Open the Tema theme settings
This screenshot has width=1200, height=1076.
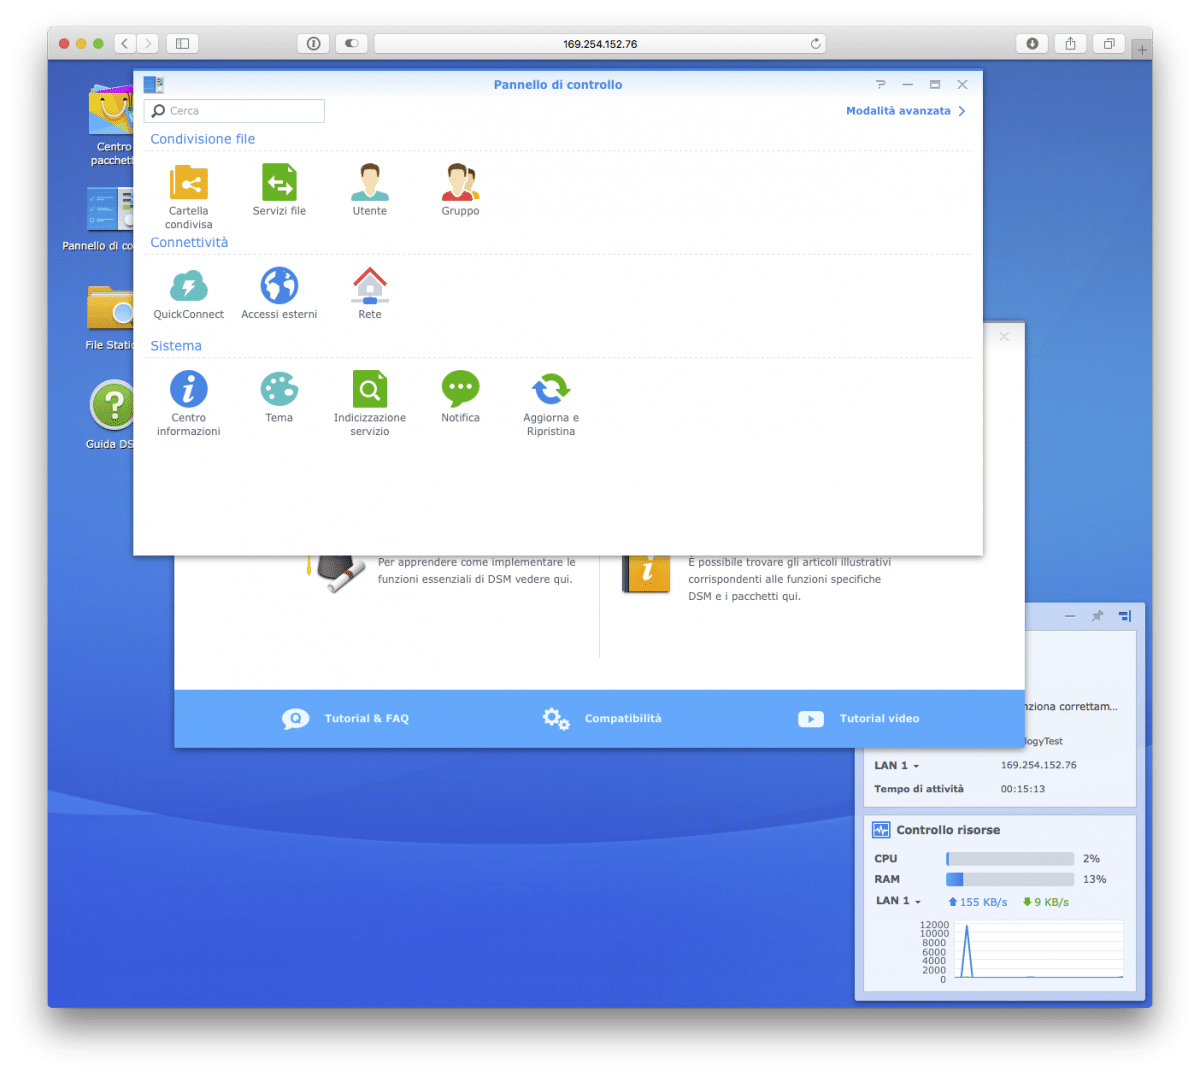click(x=279, y=390)
